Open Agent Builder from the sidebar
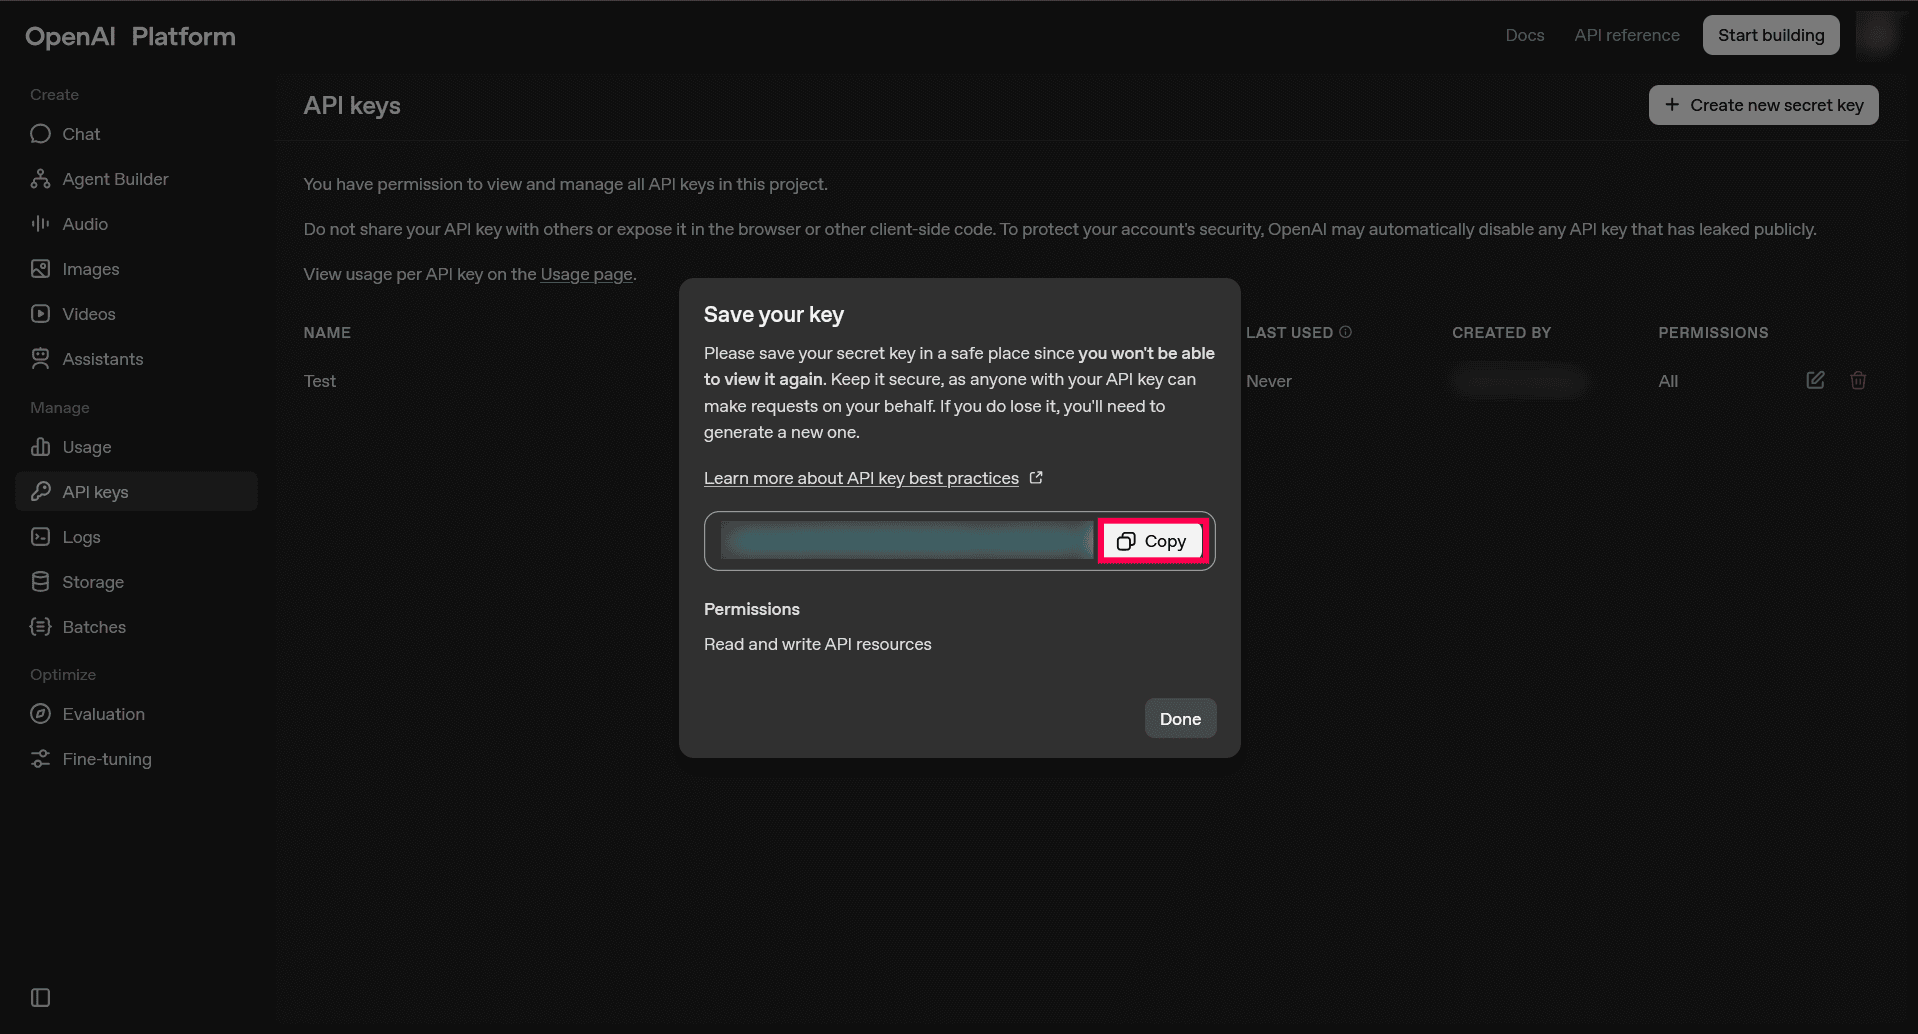1918x1034 pixels. point(115,179)
